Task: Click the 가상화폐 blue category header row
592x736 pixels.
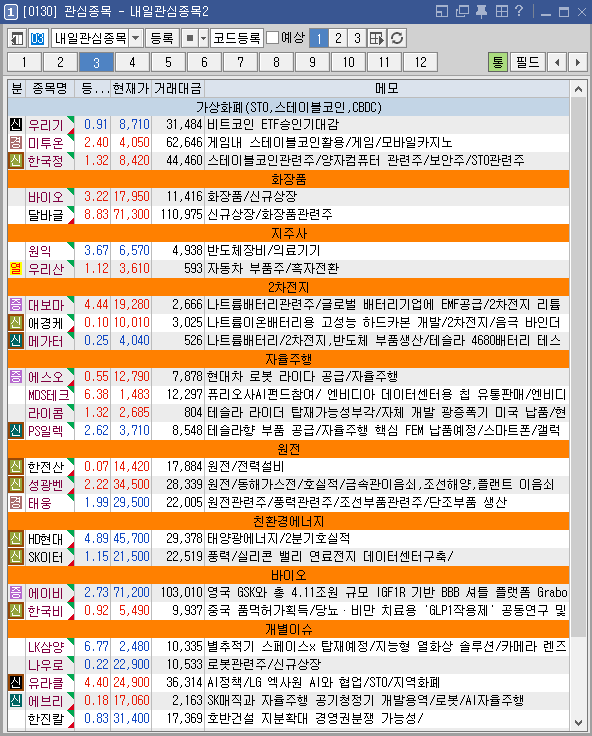Action: coord(288,107)
